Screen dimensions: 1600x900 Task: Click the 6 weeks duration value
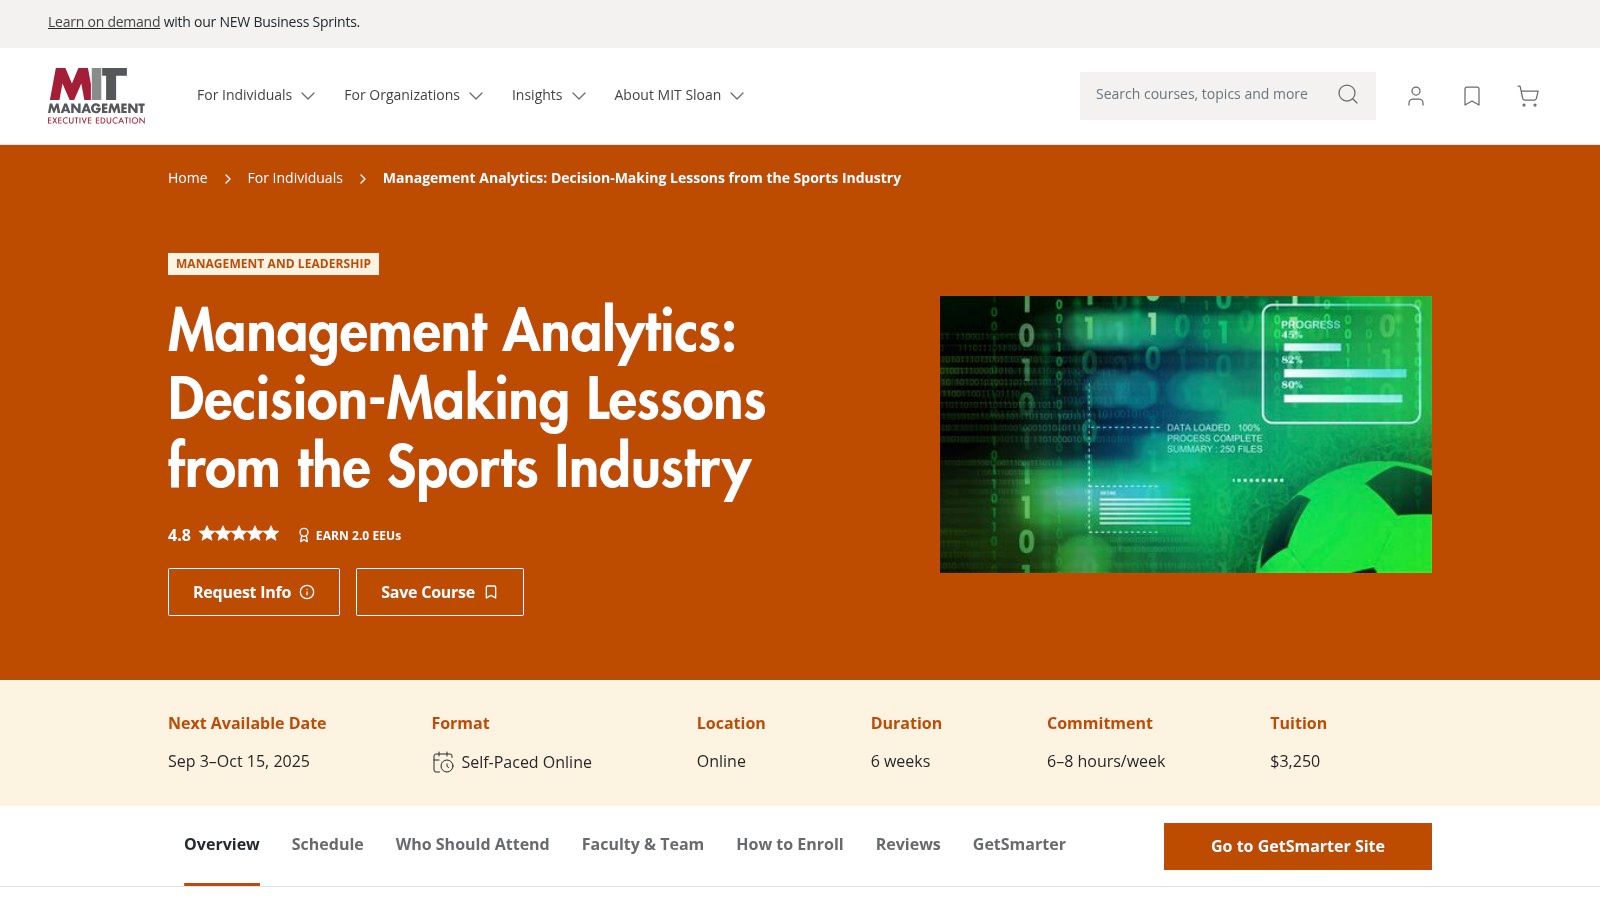pyautogui.click(x=900, y=761)
